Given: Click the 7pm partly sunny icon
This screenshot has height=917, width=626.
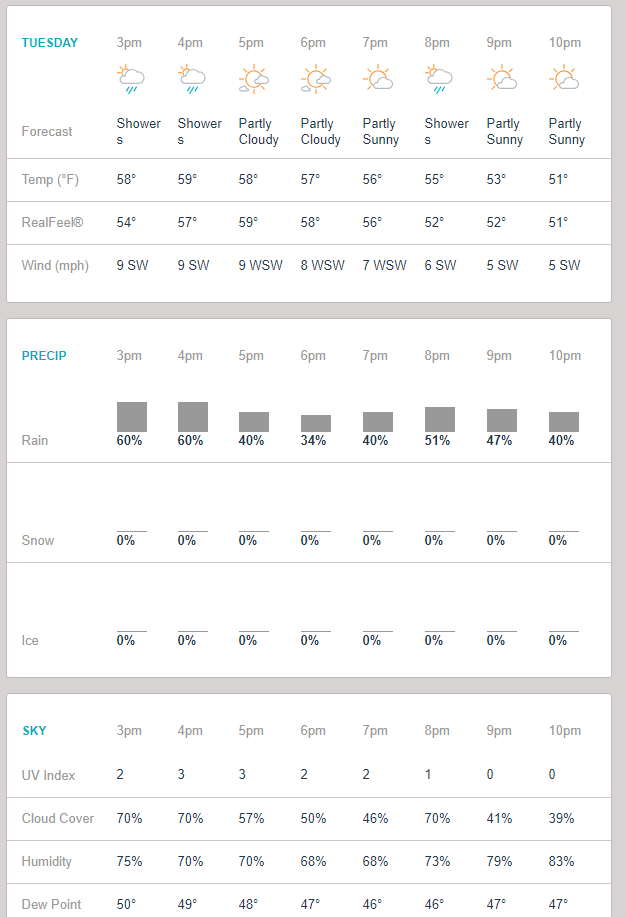Looking at the screenshot, I should pyautogui.click(x=378, y=79).
